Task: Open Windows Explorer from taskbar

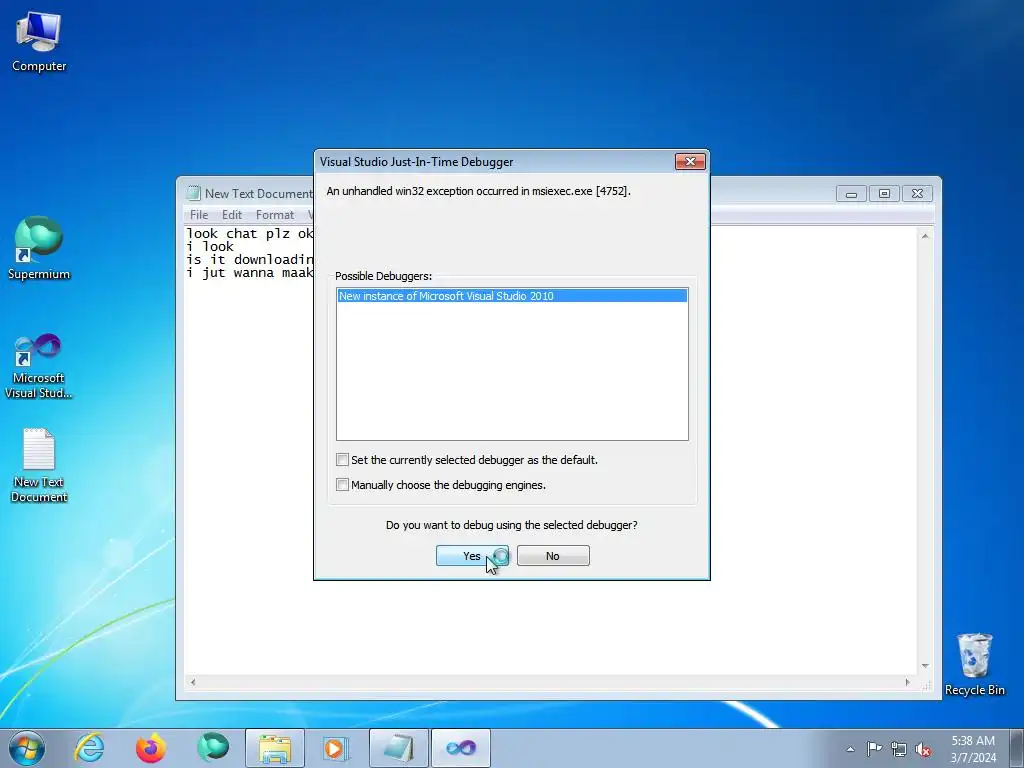Action: (275, 748)
